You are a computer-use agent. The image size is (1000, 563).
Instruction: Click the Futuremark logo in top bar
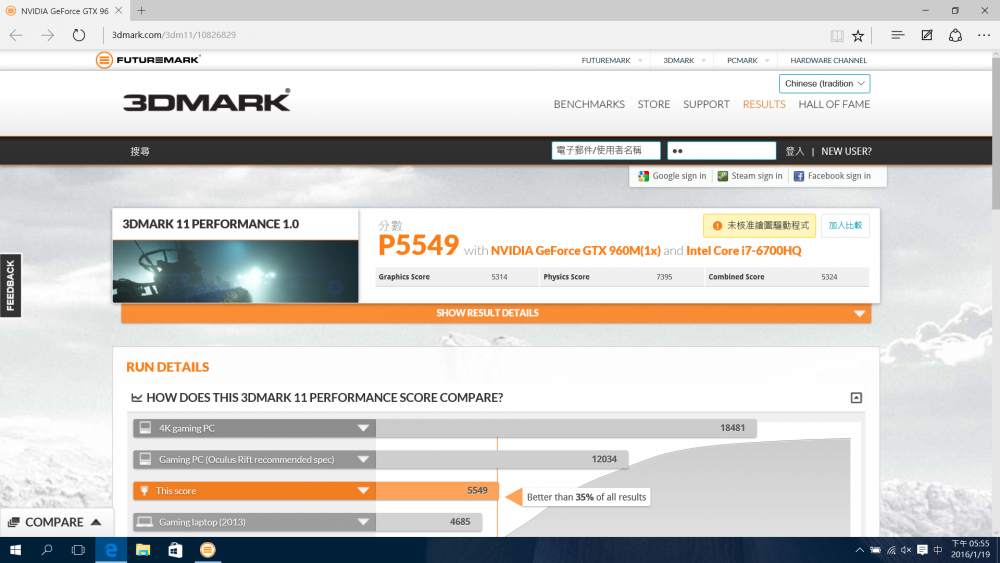click(148, 60)
